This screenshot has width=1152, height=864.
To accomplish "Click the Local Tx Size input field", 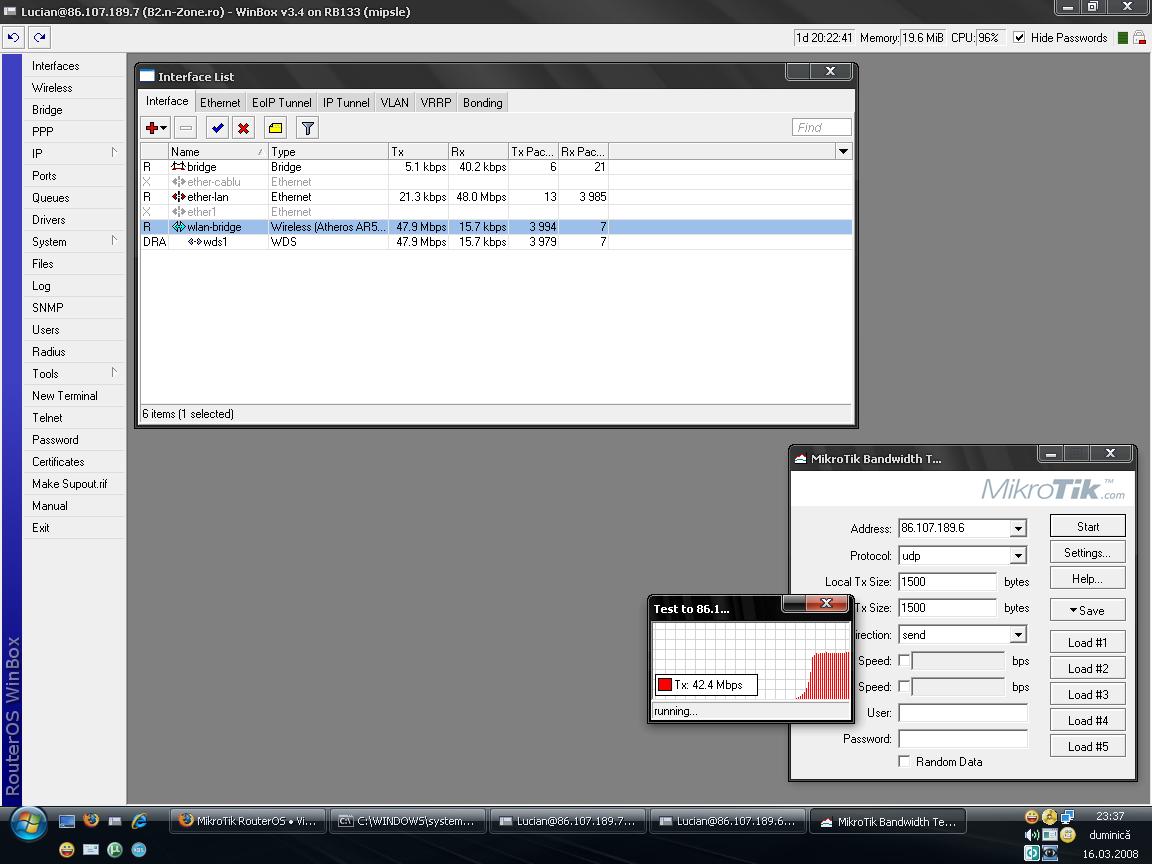I will click(947, 582).
